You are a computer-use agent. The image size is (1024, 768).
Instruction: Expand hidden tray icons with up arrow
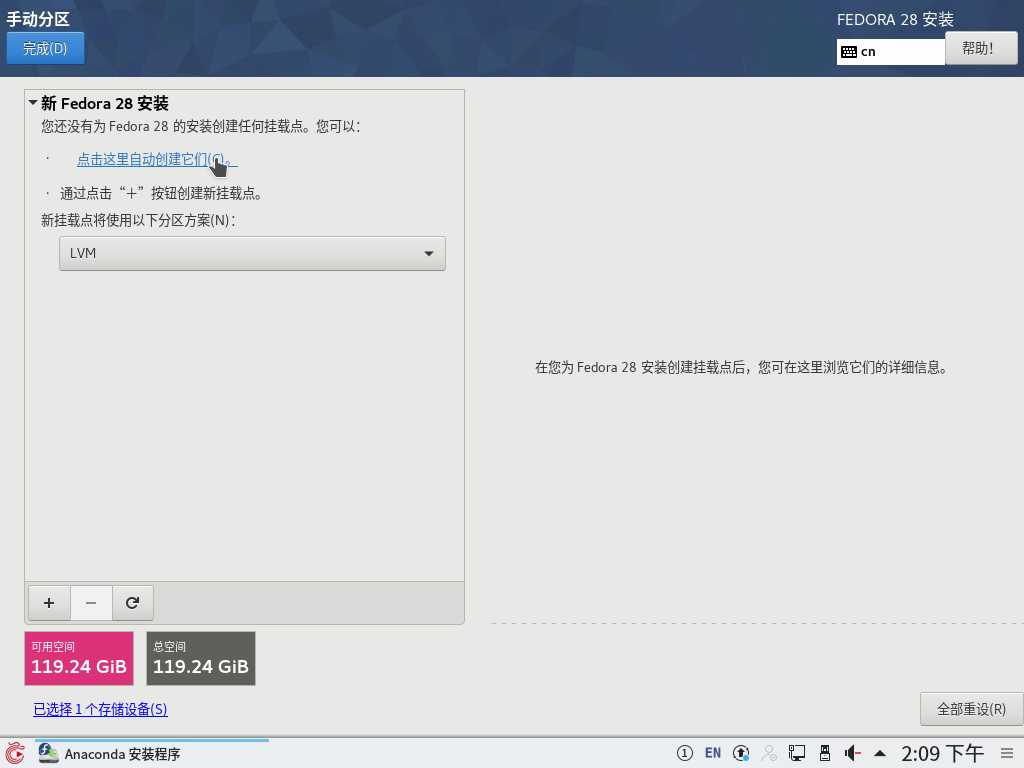[880, 754]
